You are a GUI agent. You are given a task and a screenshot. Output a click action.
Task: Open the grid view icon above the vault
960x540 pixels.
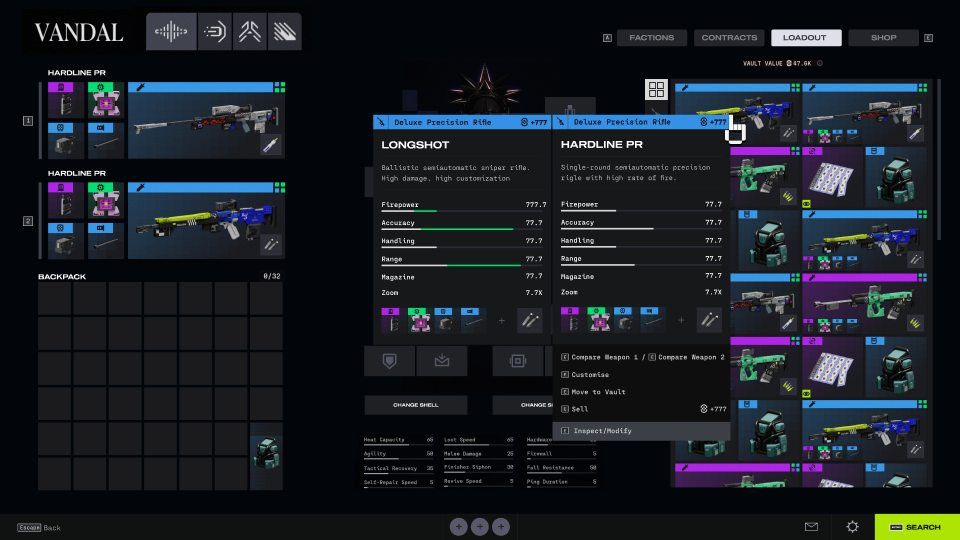pos(656,89)
